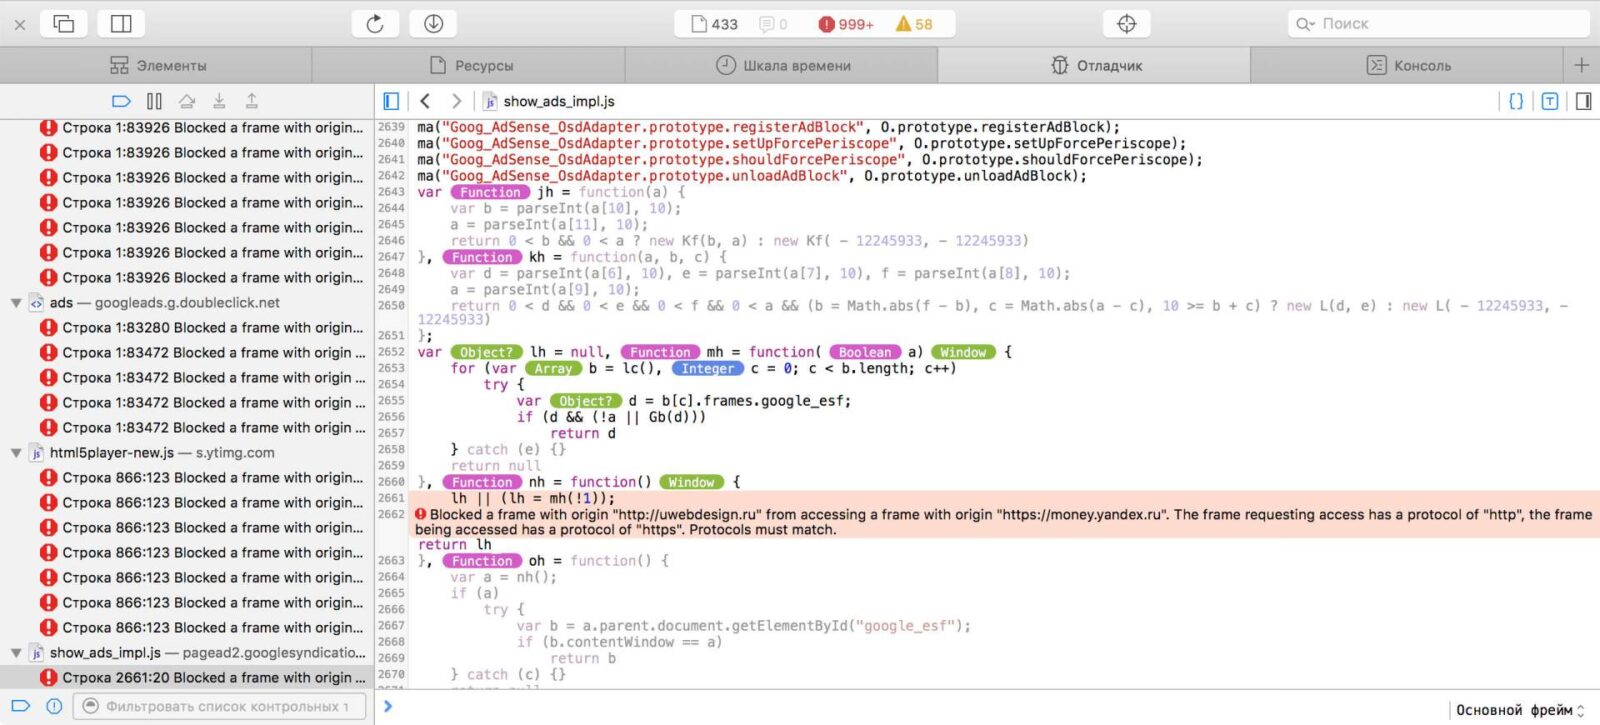Click error icon of Строка 2661:20 row
The height and width of the screenshot is (725, 1600).
coord(48,678)
